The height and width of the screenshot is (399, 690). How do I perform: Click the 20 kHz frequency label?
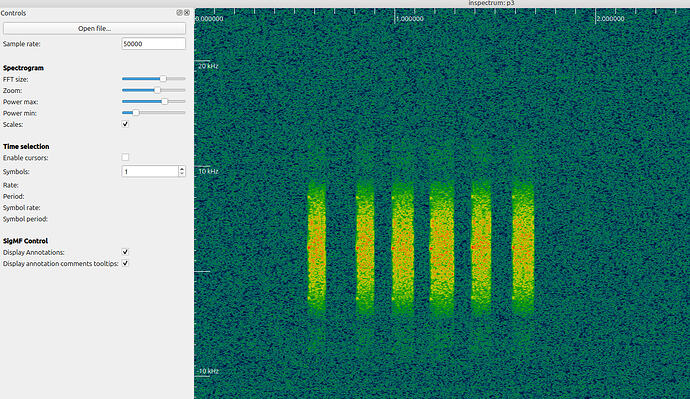208,66
